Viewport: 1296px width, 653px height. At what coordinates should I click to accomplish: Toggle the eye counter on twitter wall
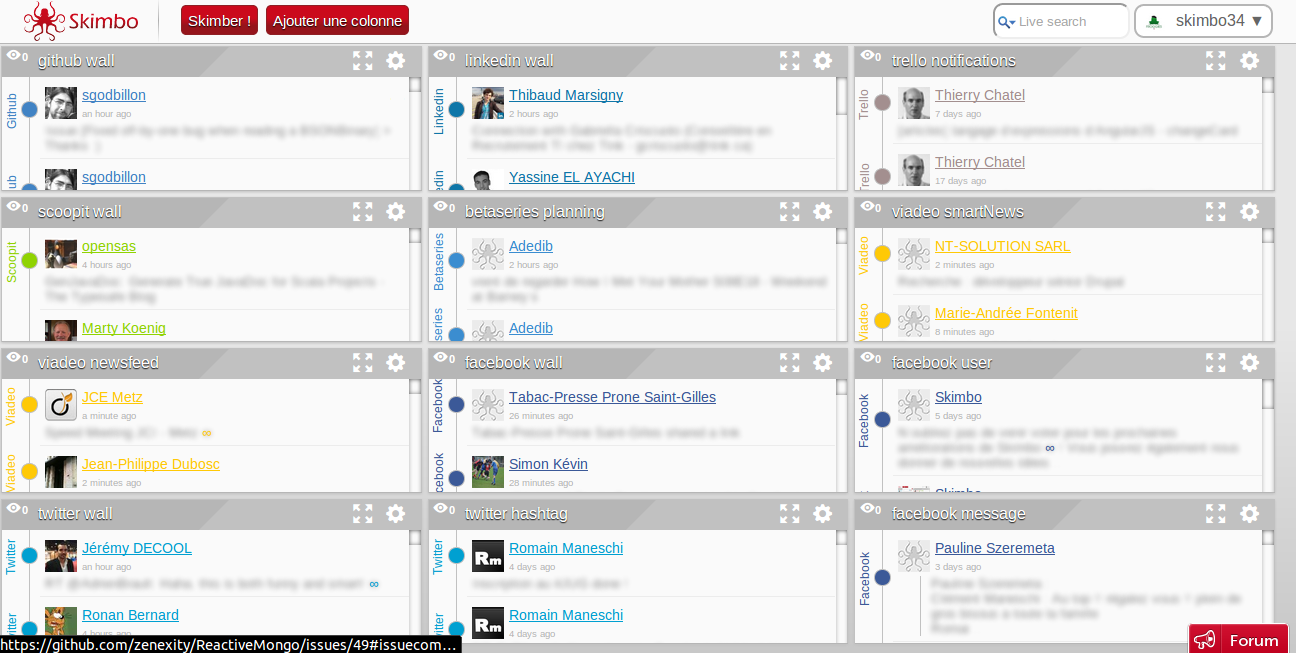tap(17, 510)
